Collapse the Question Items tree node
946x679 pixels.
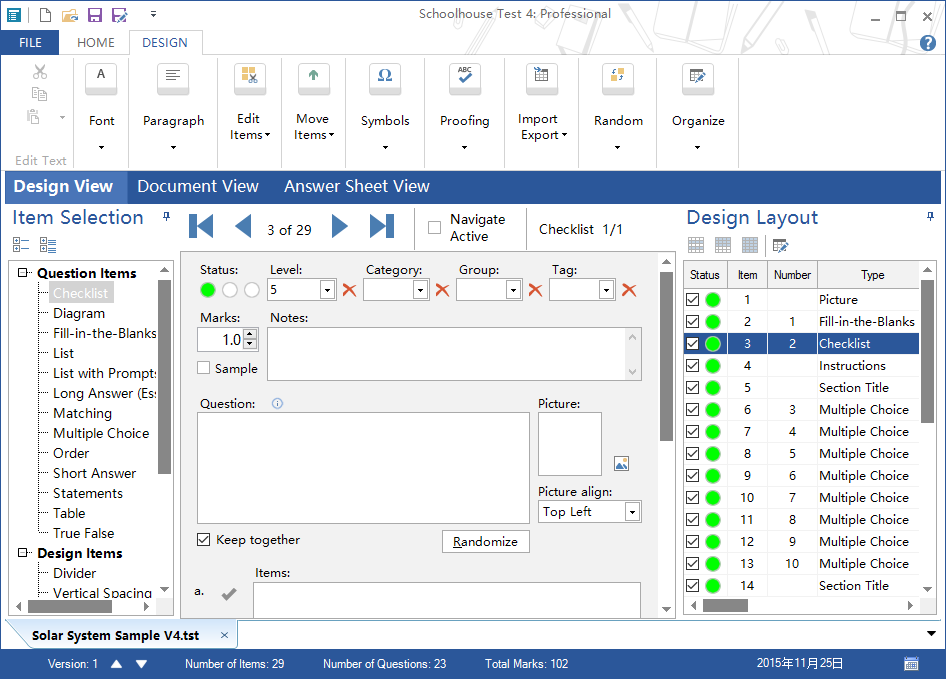[24, 273]
